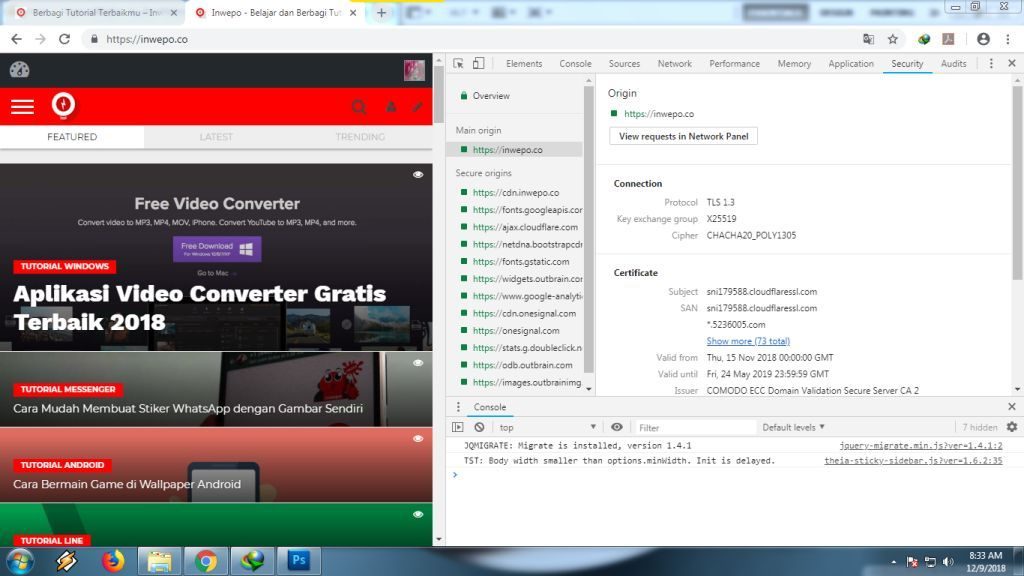The image size is (1024, 576).
Task: Reload the inwepo.co page
Action: click(64, 39)
